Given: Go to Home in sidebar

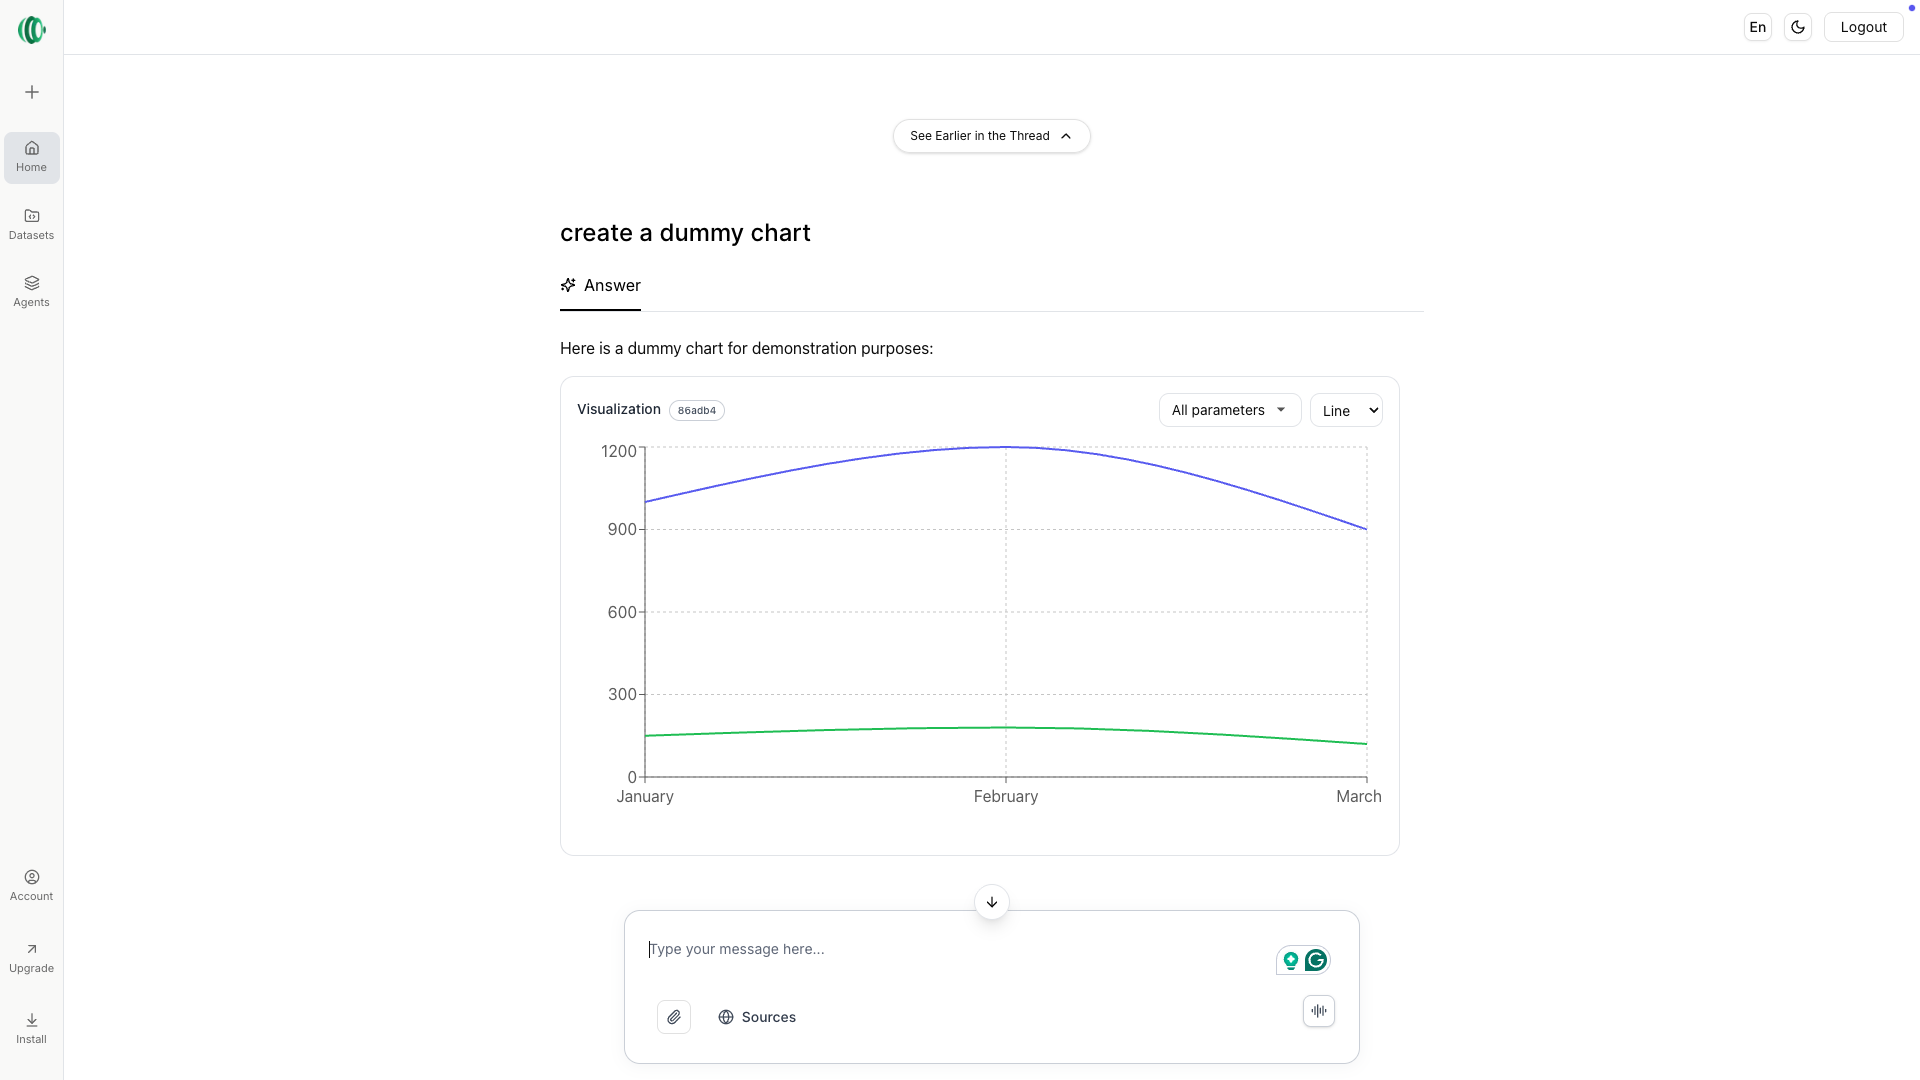Looking at the screenshot, I should click(x=32, y=157).
